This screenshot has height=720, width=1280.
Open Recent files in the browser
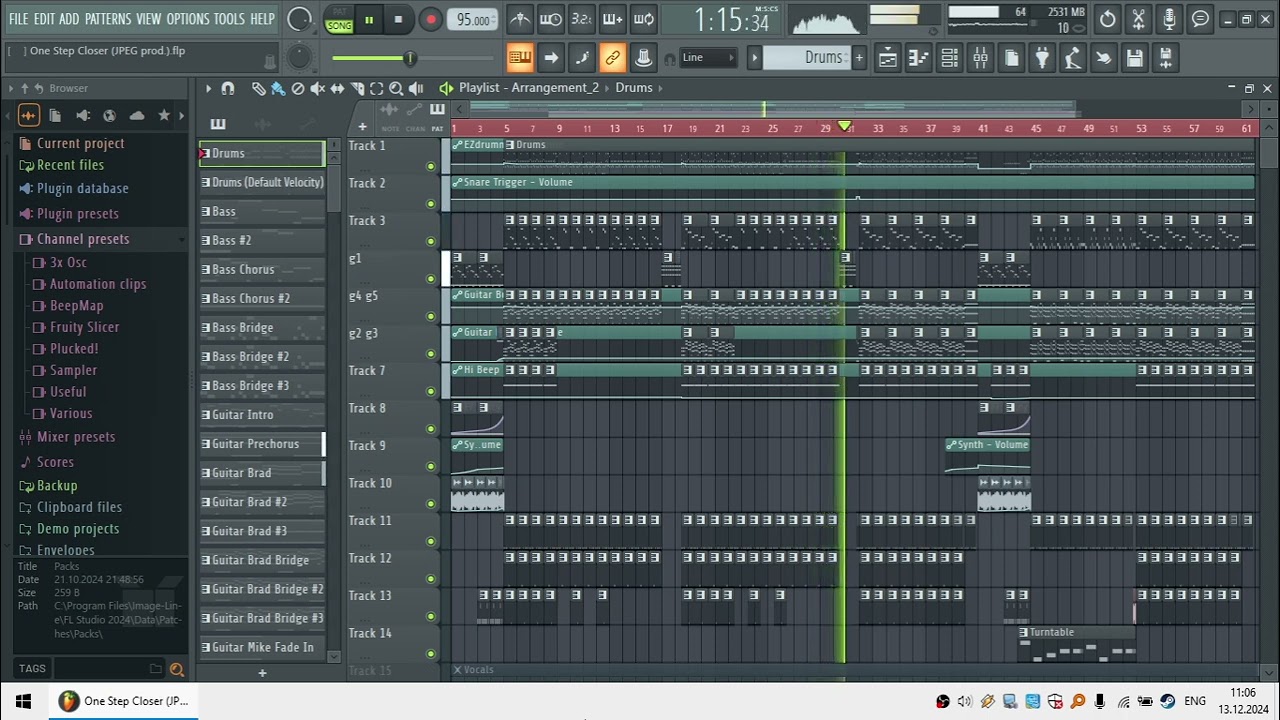click(x=70, y=165)
